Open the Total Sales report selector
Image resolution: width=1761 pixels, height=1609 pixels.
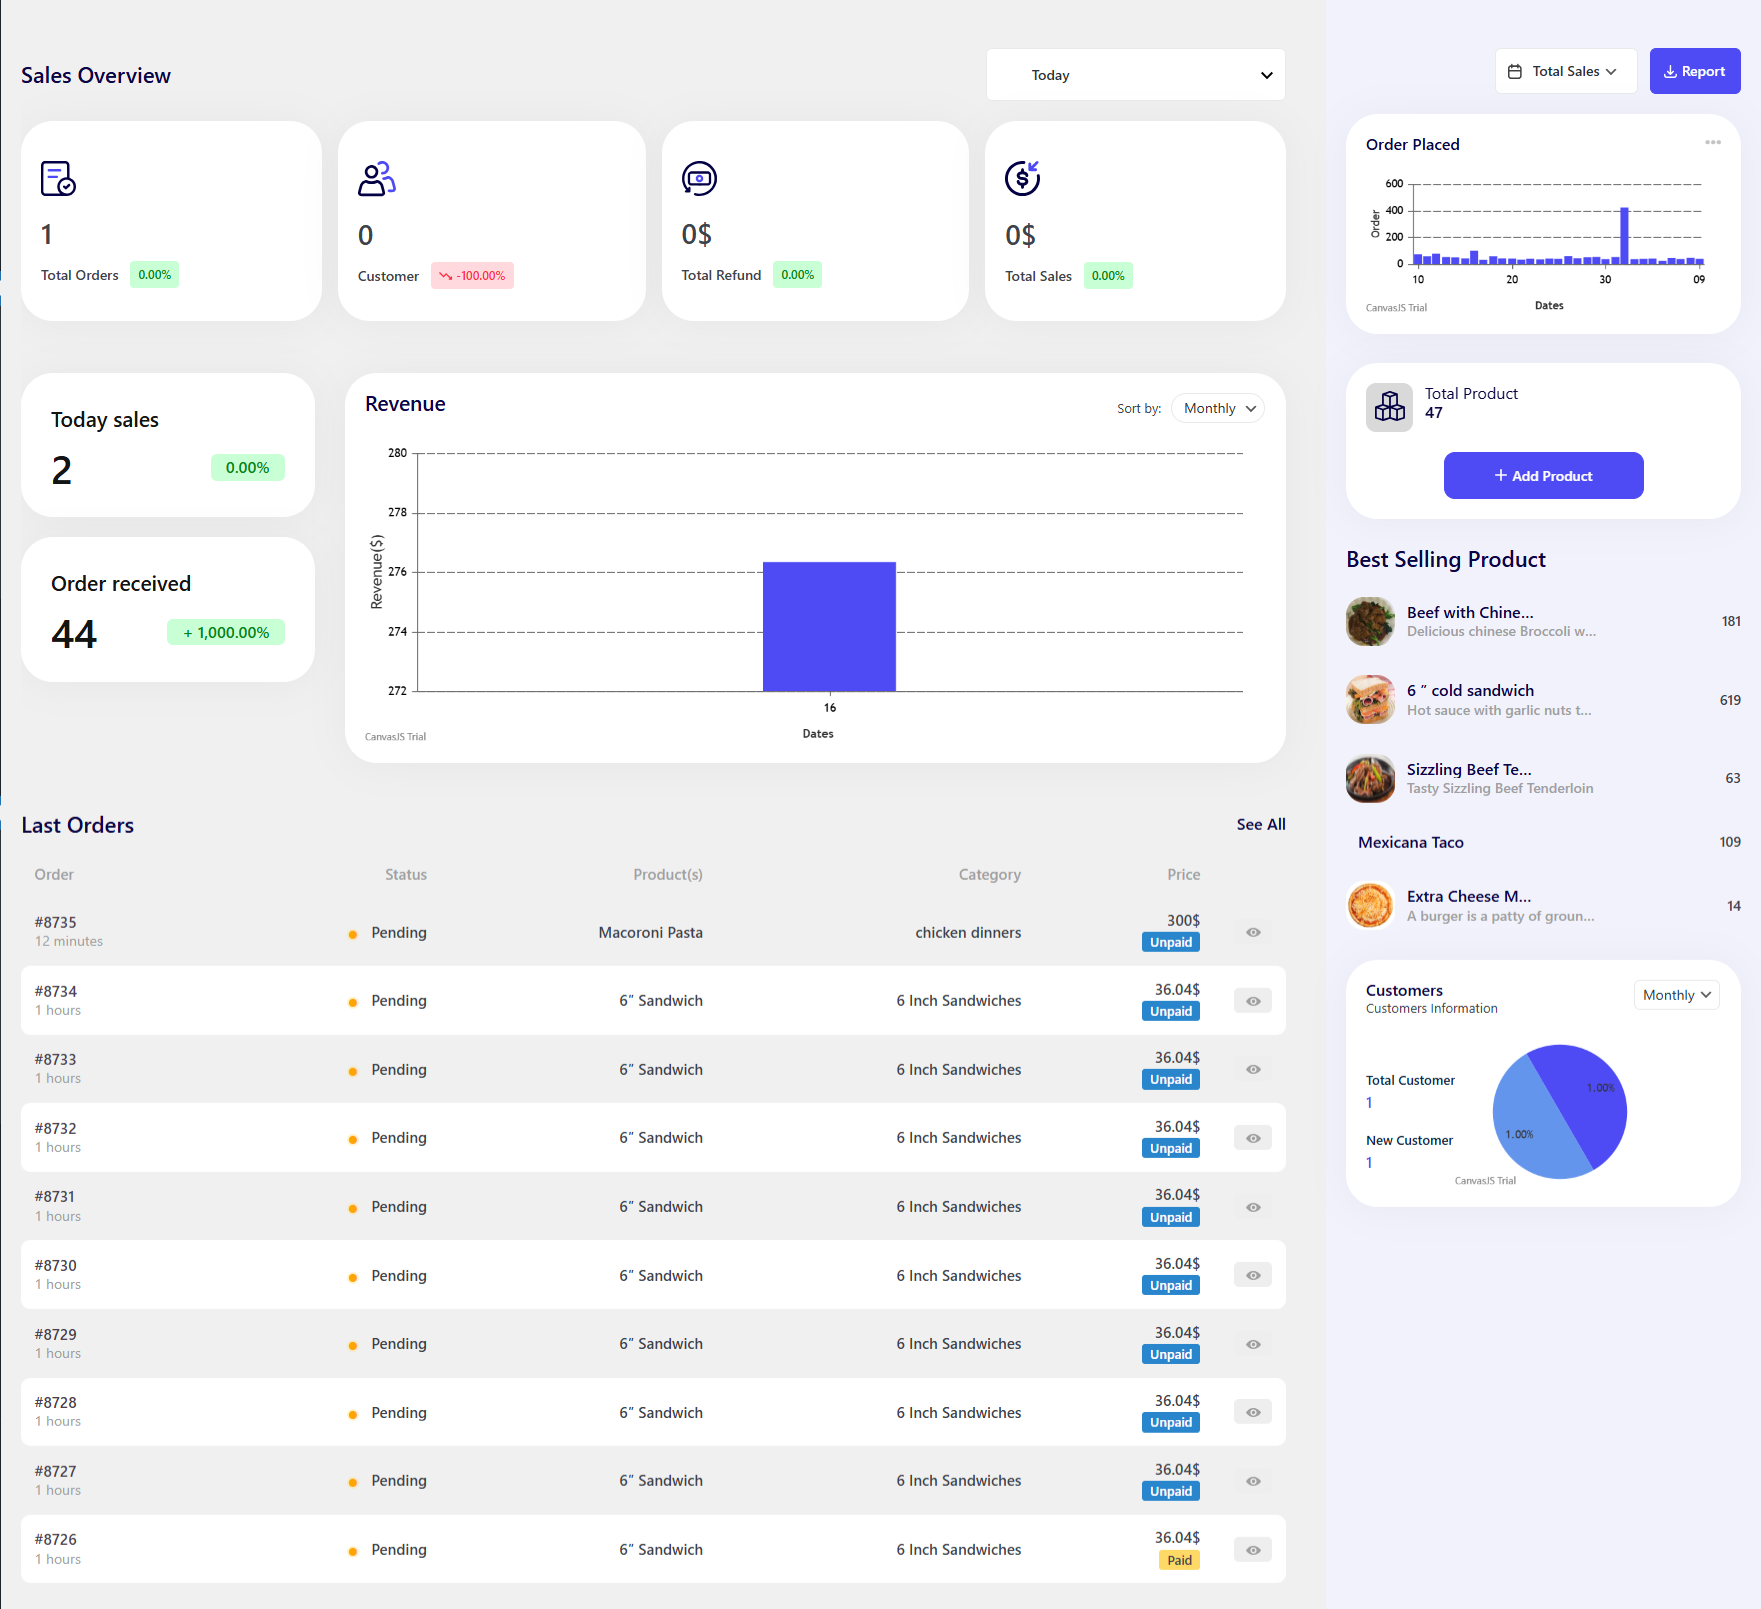pos(1565,70)
